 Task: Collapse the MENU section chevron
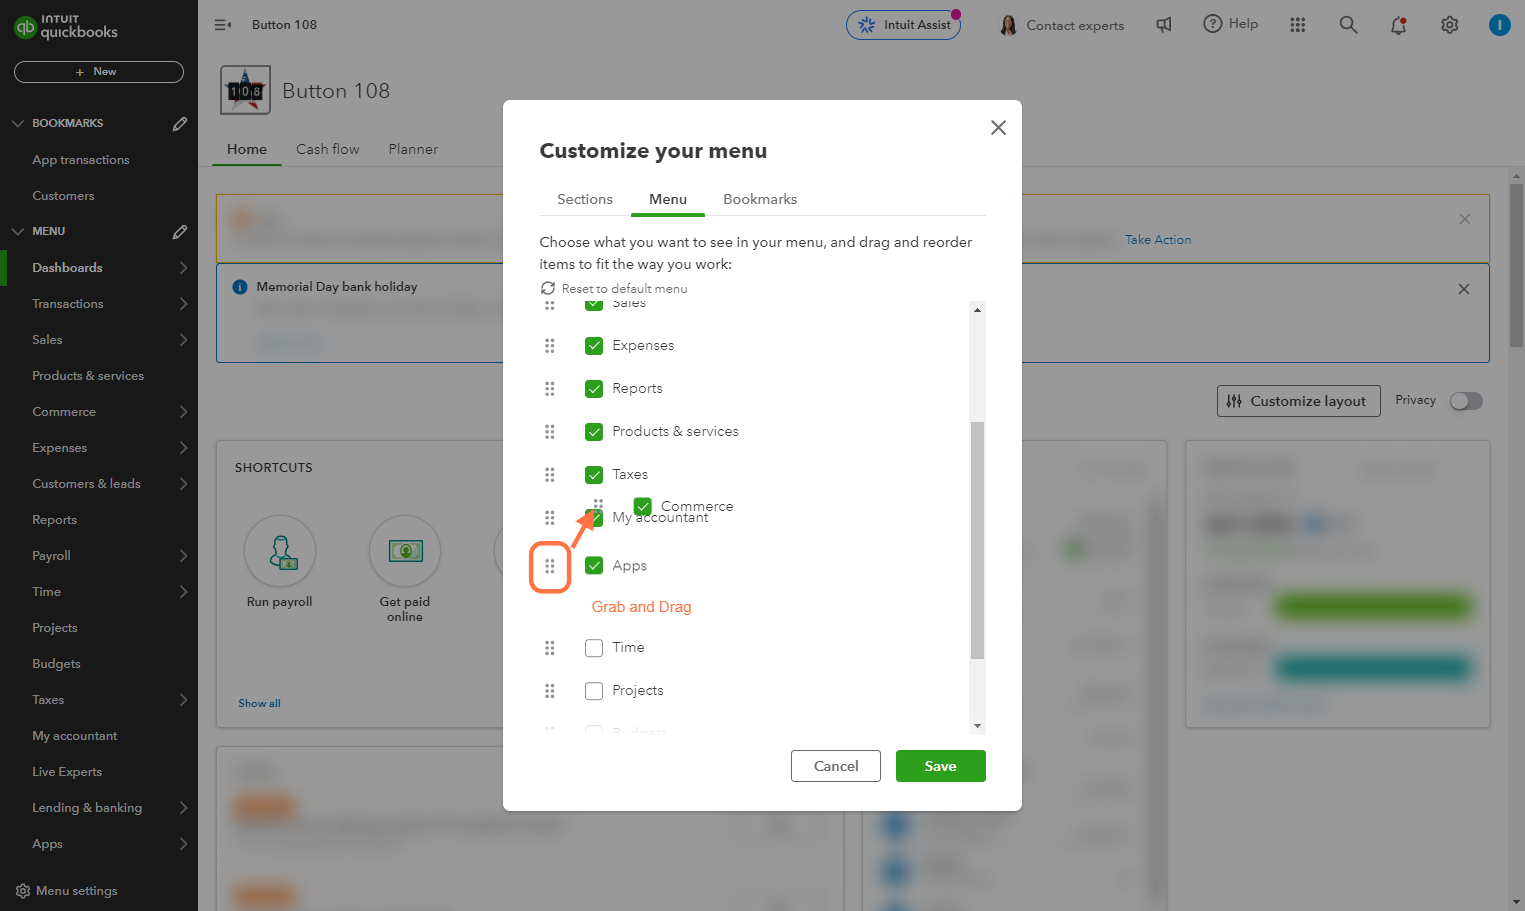(18, 232)
